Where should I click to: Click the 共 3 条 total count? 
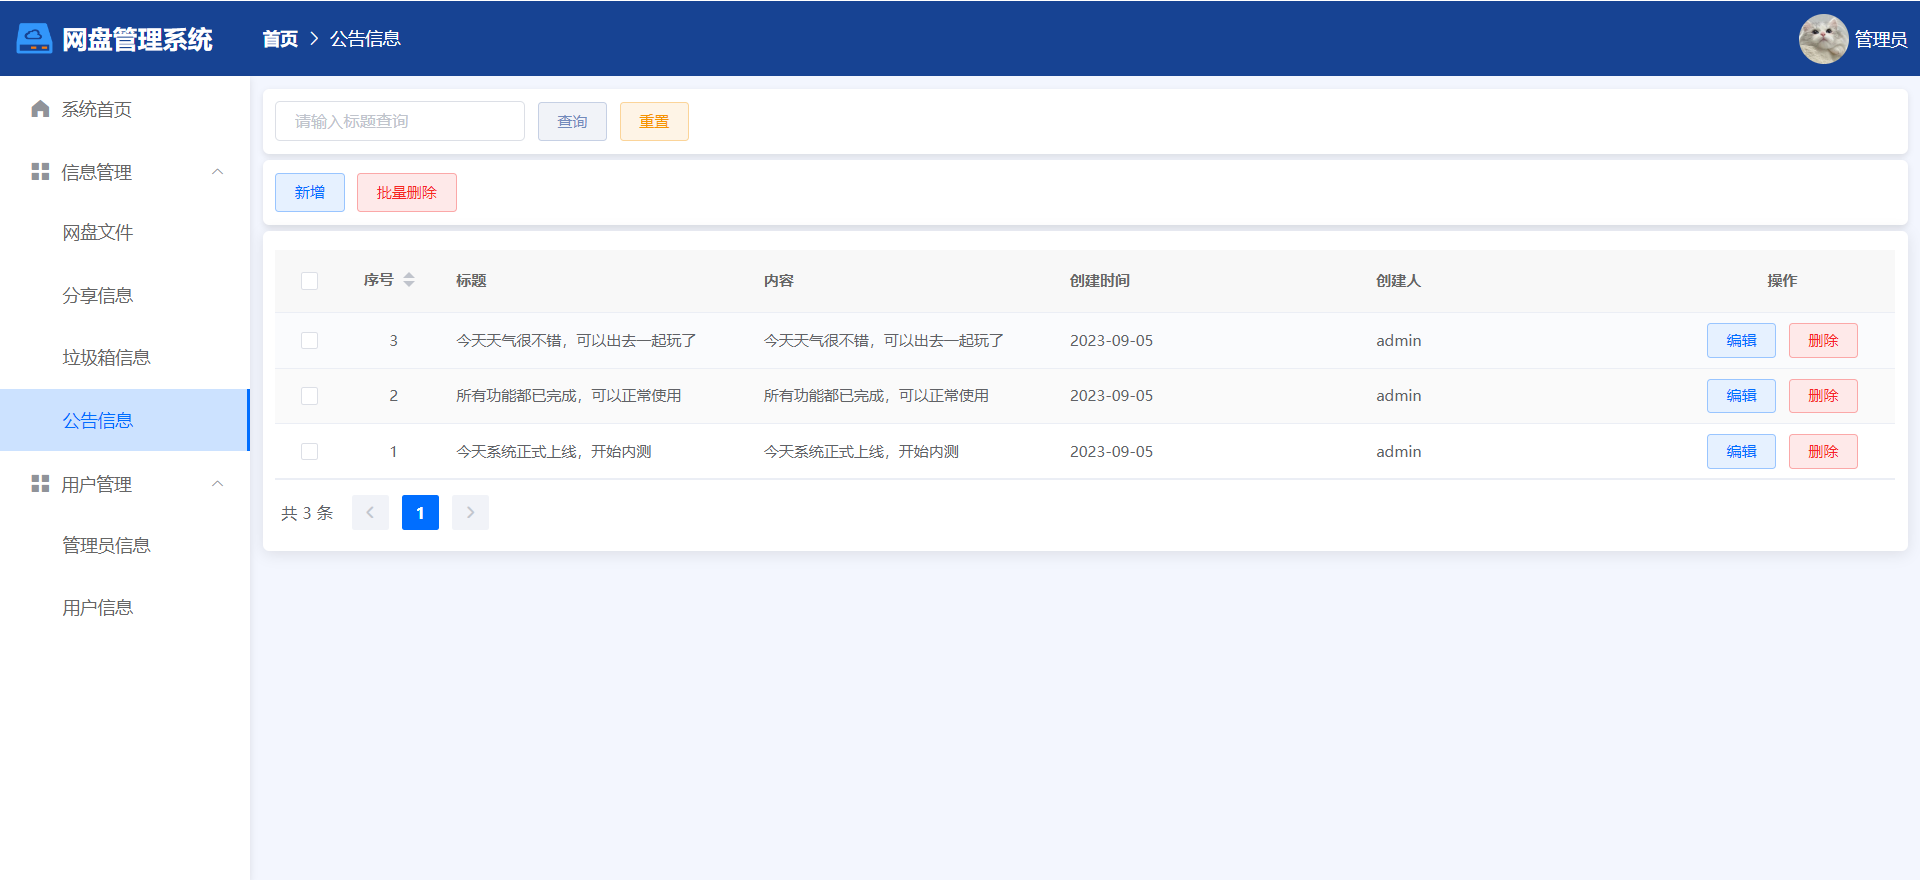pos(307,513)
